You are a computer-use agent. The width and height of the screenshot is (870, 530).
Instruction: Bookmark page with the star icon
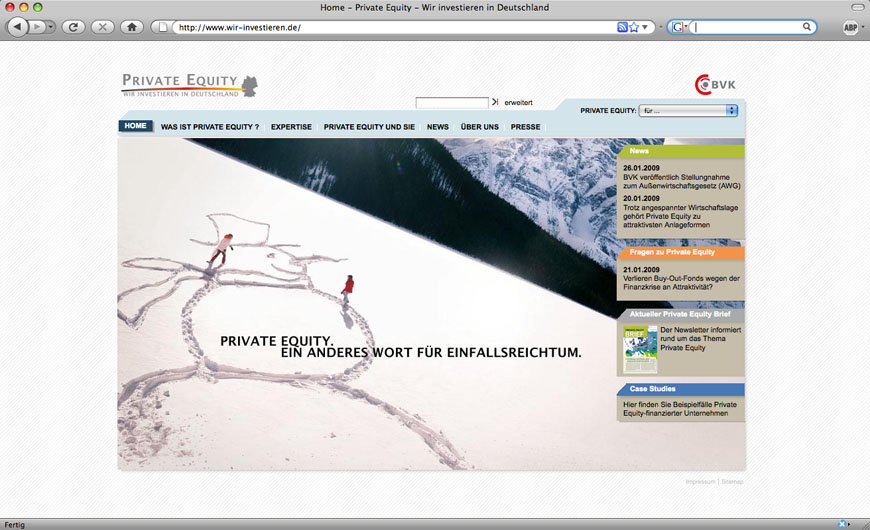pyautogui.click(x=634, y=27)
